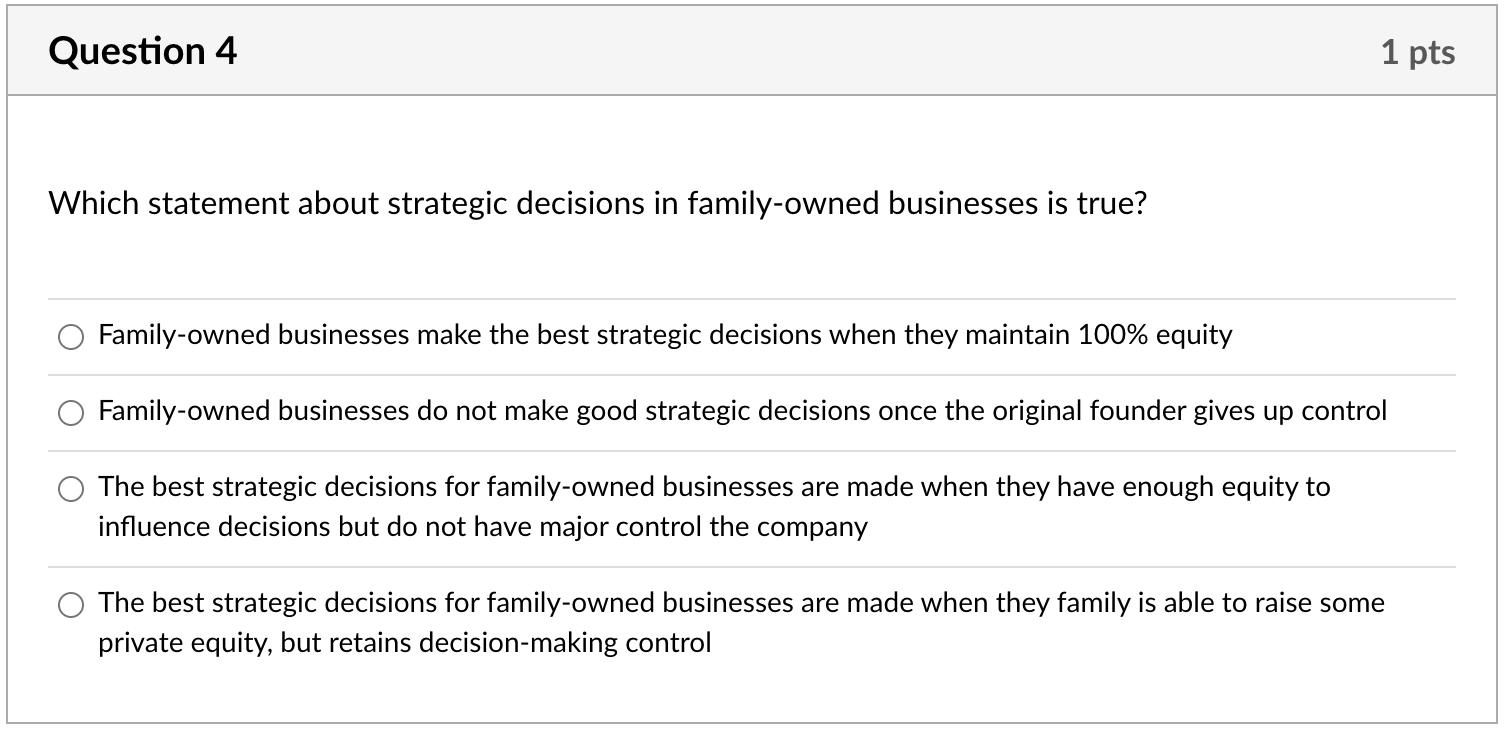Select the 'retains decision-making control' answer option
Image resolution: width=1512 pixels, height=740 pixels.
click(70, 604)
